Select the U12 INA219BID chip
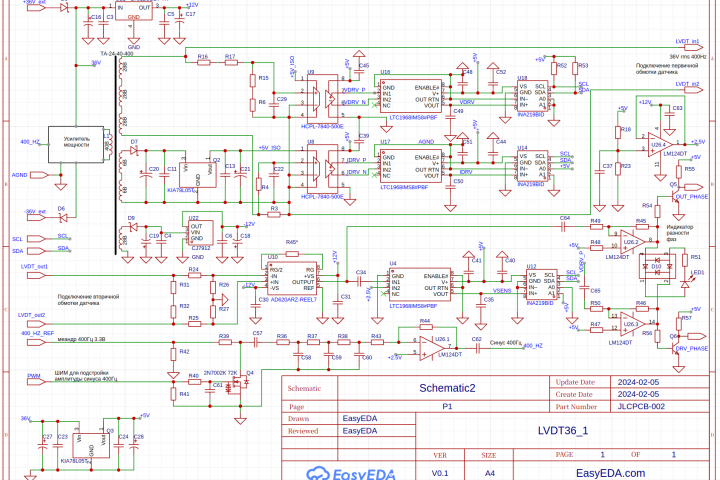Image resolution: width=720 pixels, height=480 pixels. (x=541, y=285)
